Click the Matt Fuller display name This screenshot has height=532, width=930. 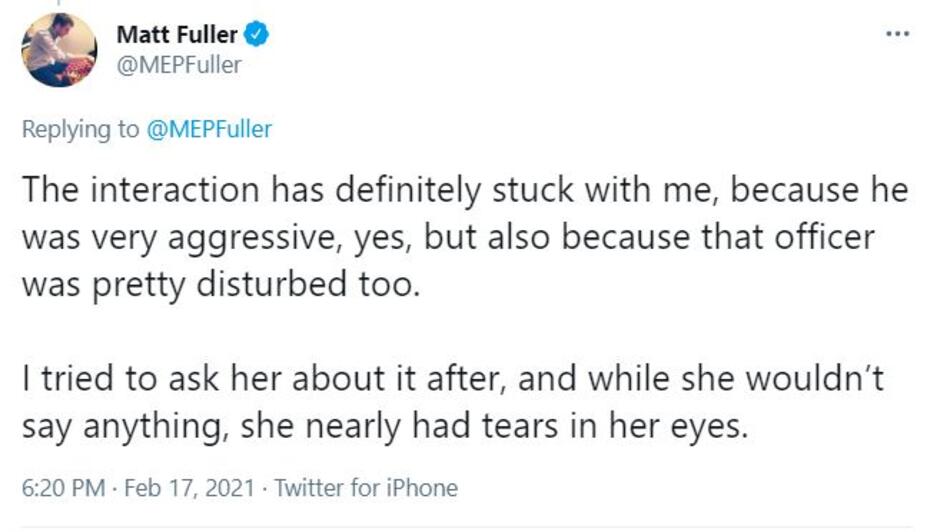coord(177,34)
